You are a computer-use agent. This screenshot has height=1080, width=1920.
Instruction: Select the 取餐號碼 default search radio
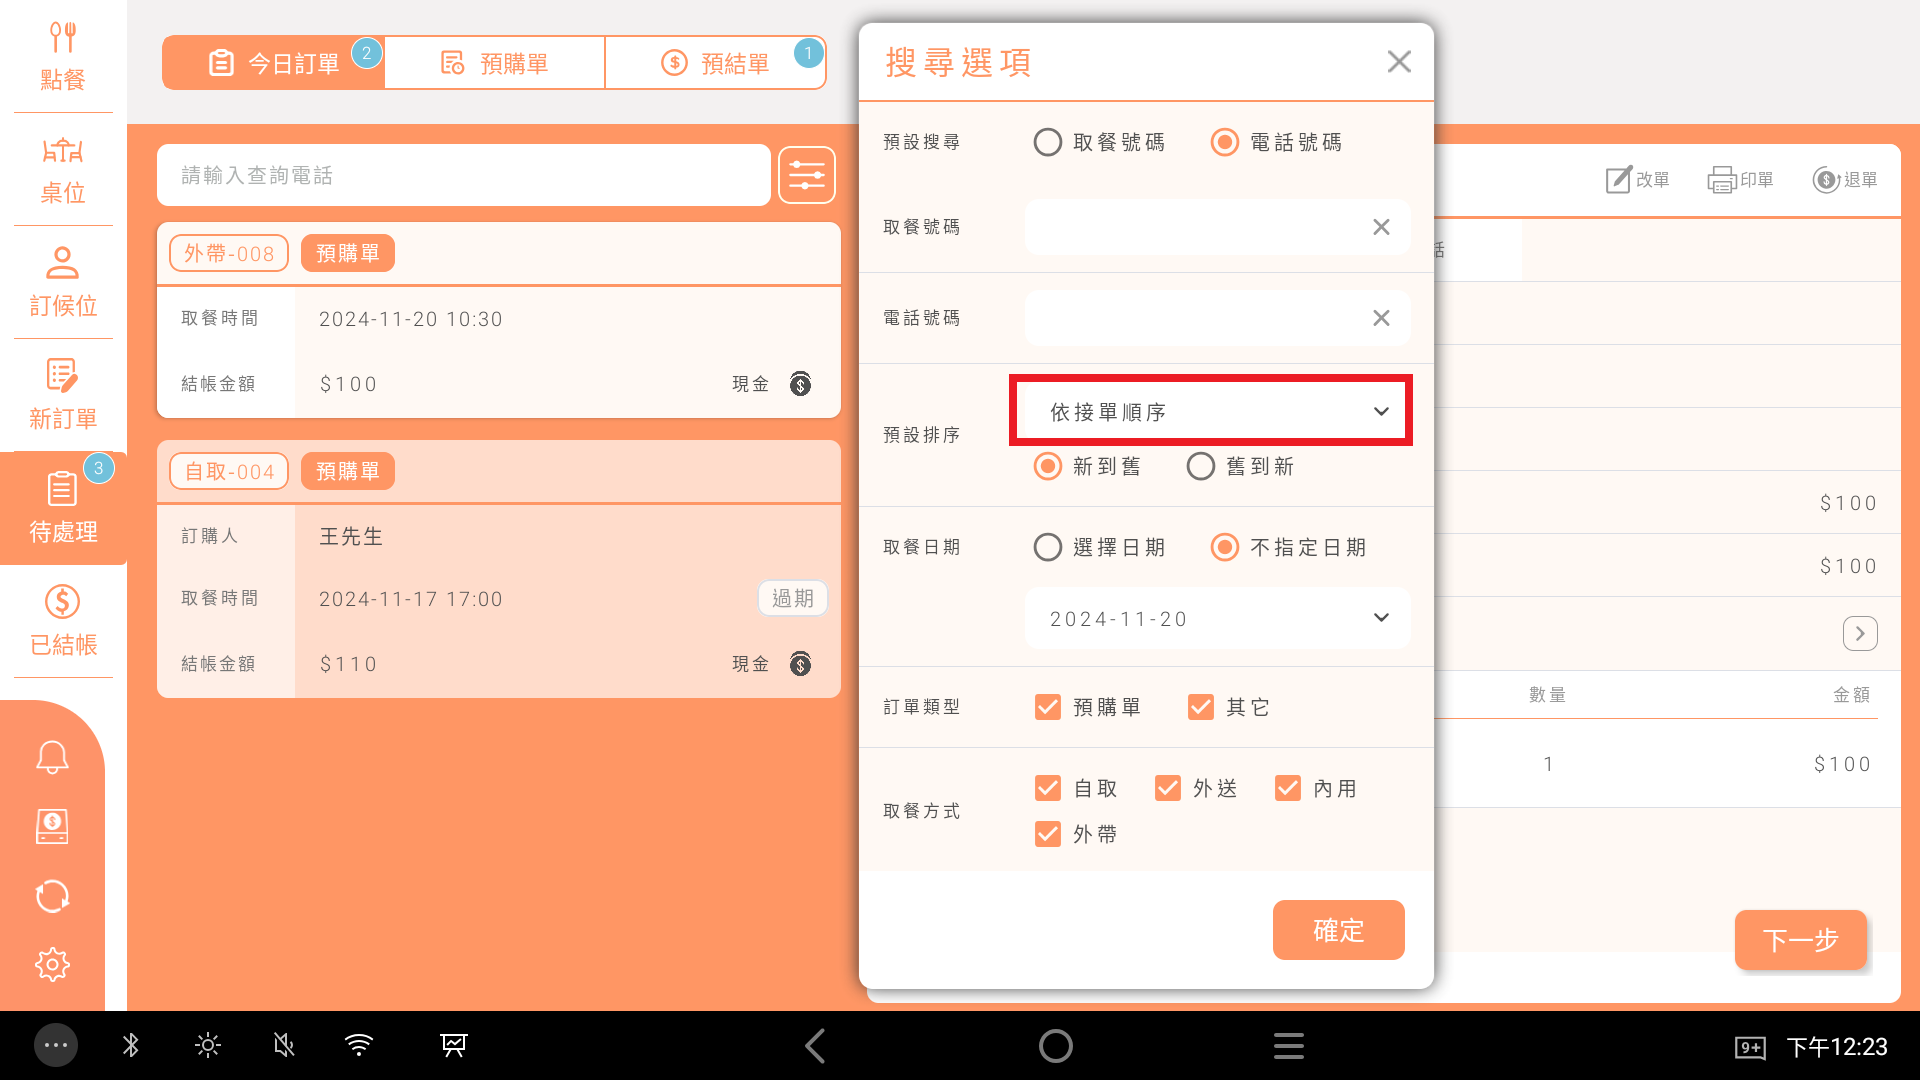pyautogui.click(x=1047, y=142)
